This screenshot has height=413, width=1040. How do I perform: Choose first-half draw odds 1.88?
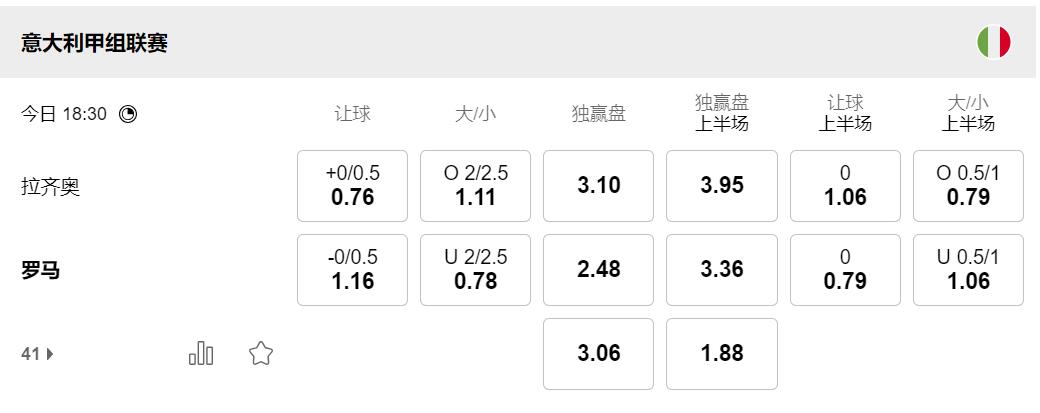tap(722, 354)
